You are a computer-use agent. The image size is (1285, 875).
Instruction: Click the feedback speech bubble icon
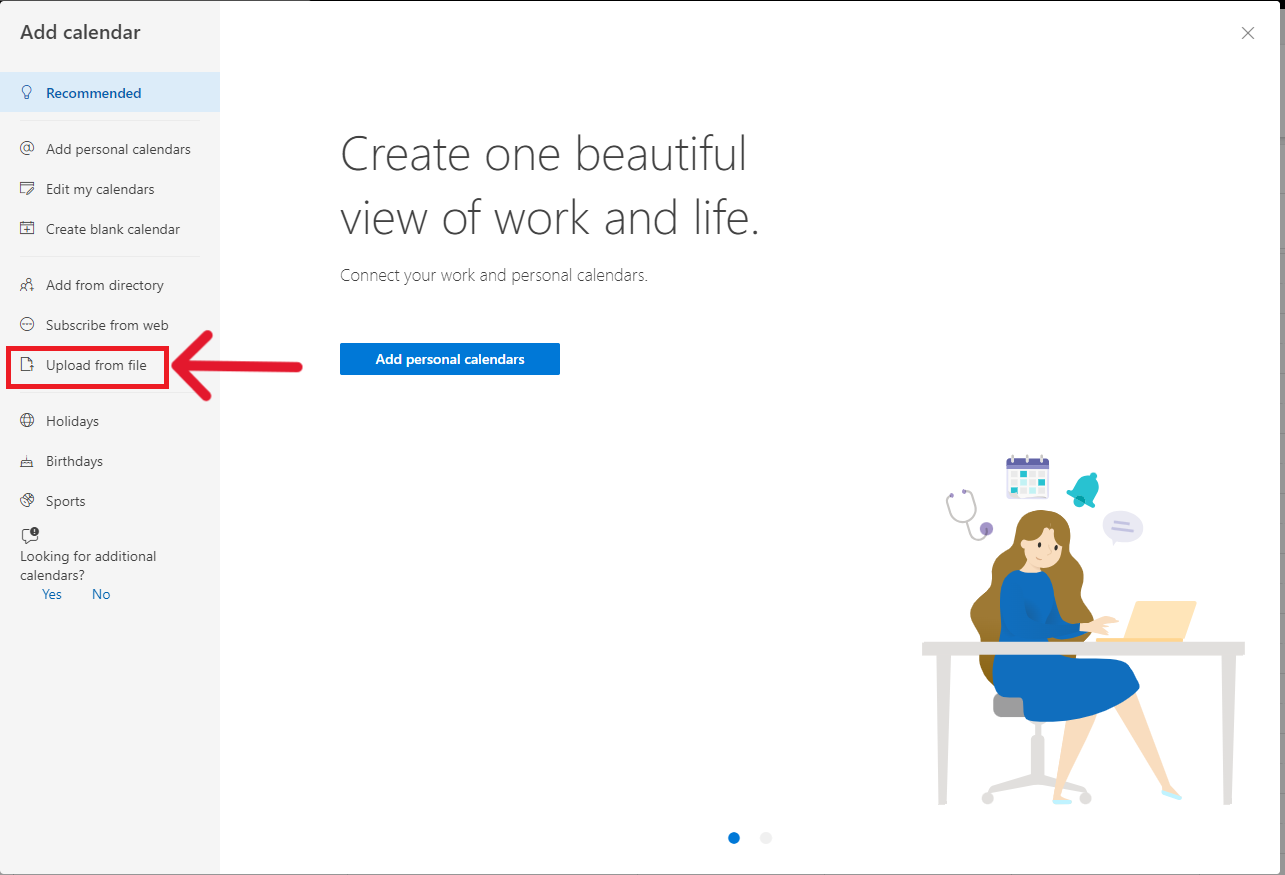pos(30,535)
